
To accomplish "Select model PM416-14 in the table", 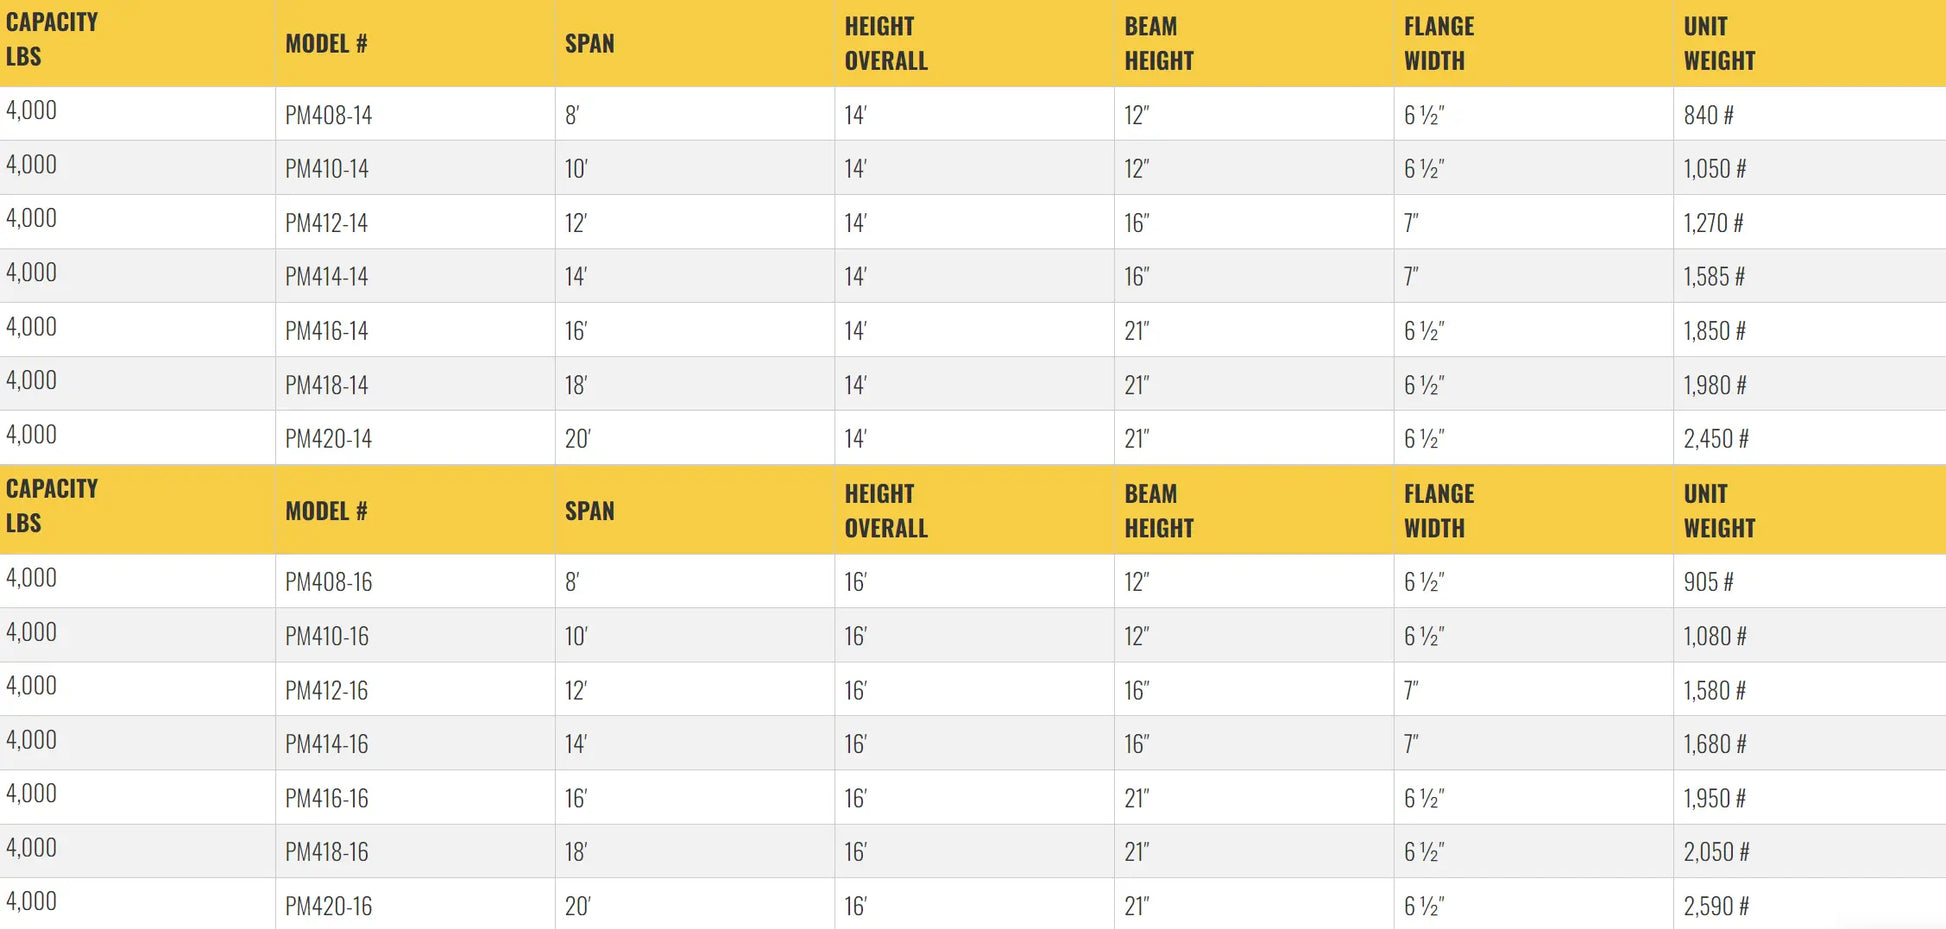I will pyautogui.click(x=326, y=331).
